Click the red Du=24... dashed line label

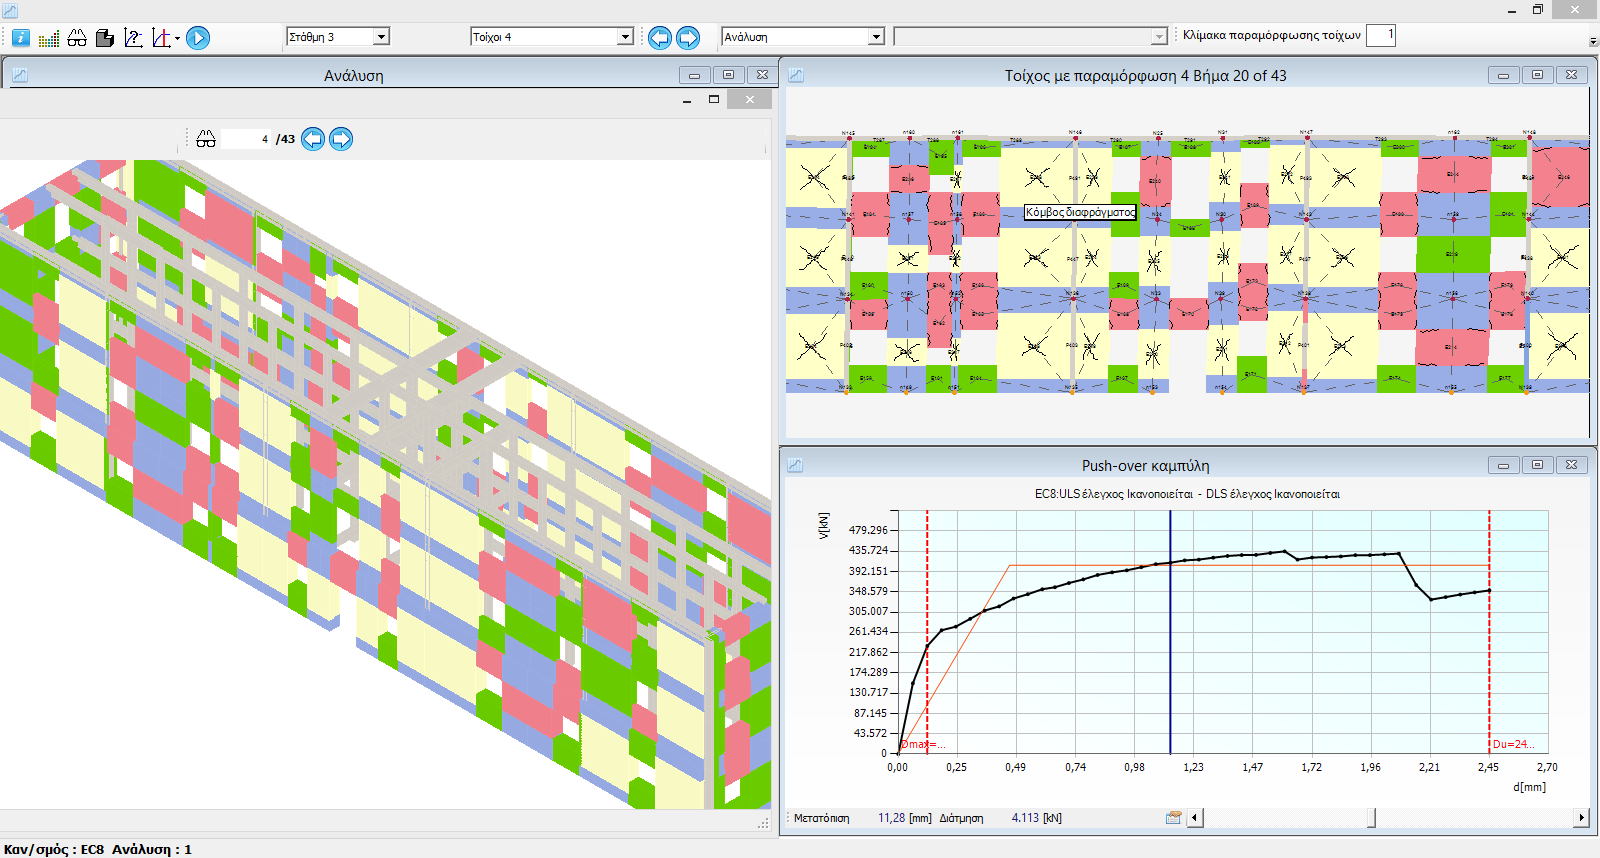[x=1513, y=744]
